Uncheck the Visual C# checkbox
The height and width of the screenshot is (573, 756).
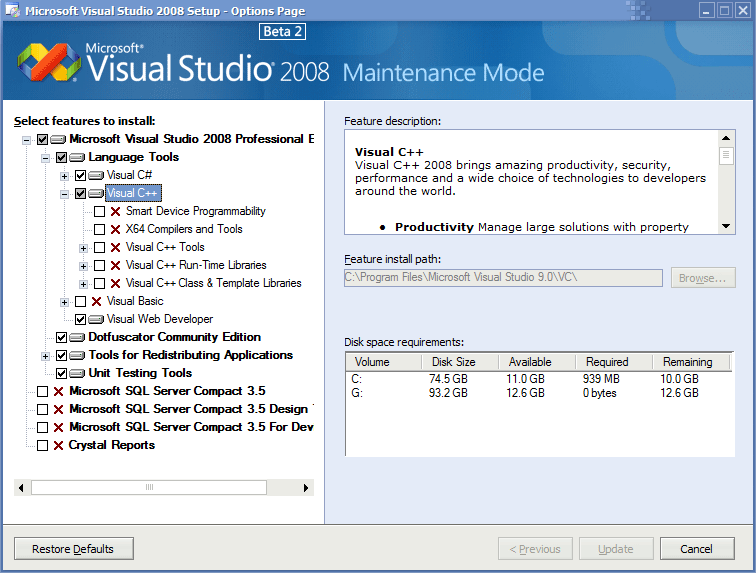click(81, 175)
